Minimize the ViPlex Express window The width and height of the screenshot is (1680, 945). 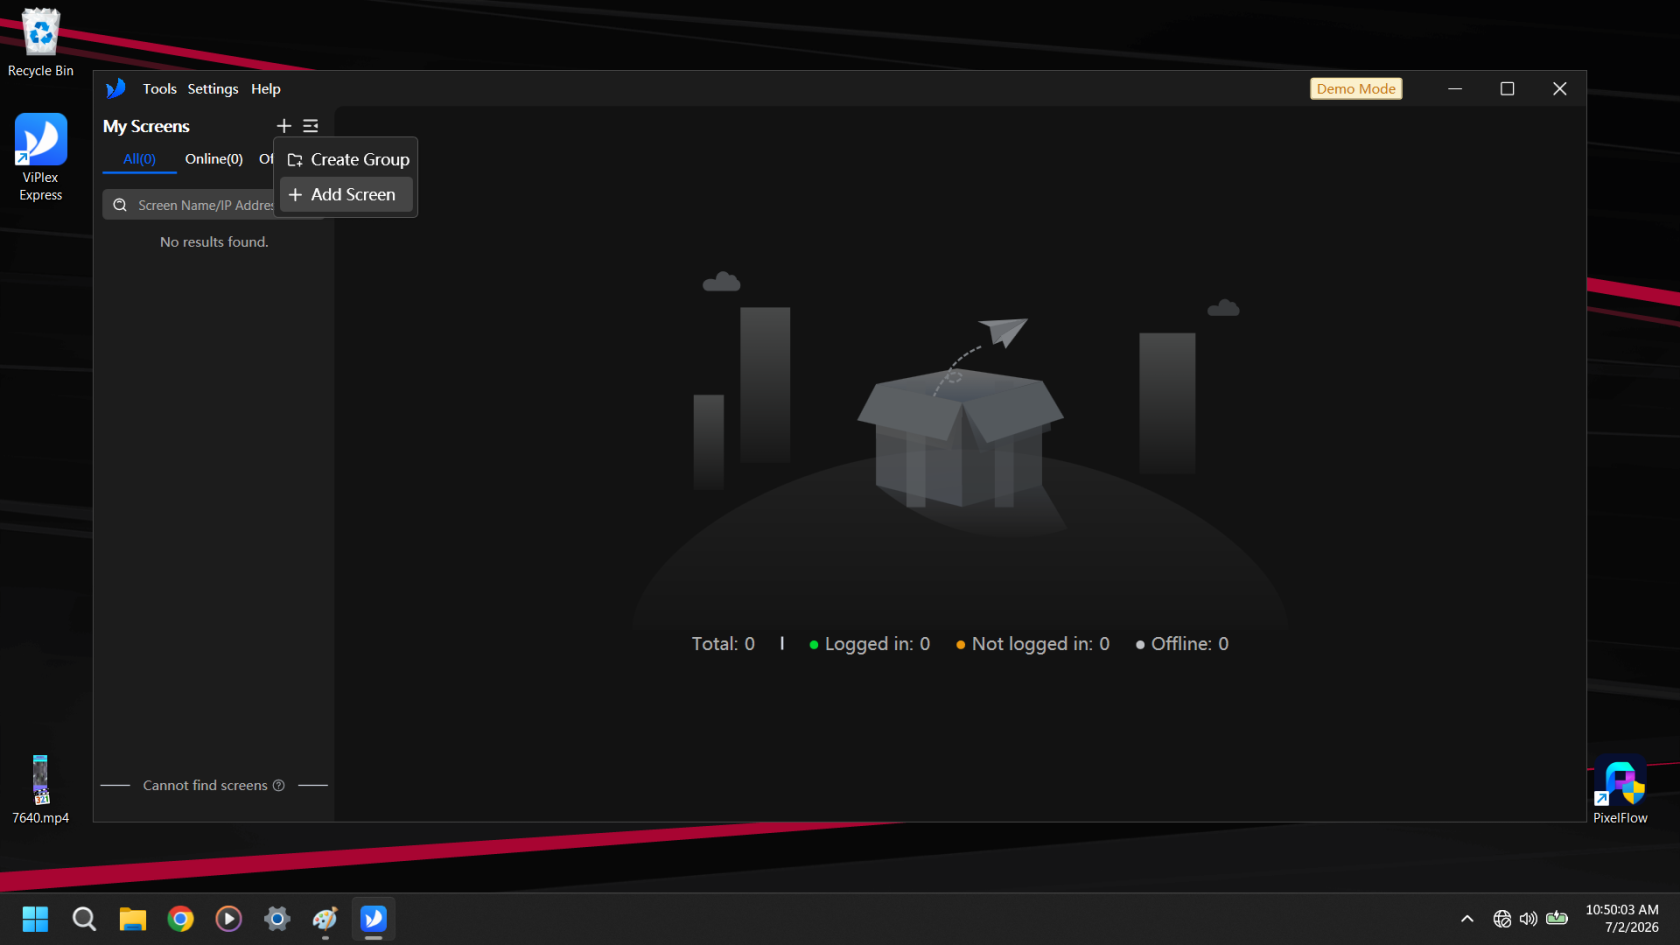pos(1455,89)
